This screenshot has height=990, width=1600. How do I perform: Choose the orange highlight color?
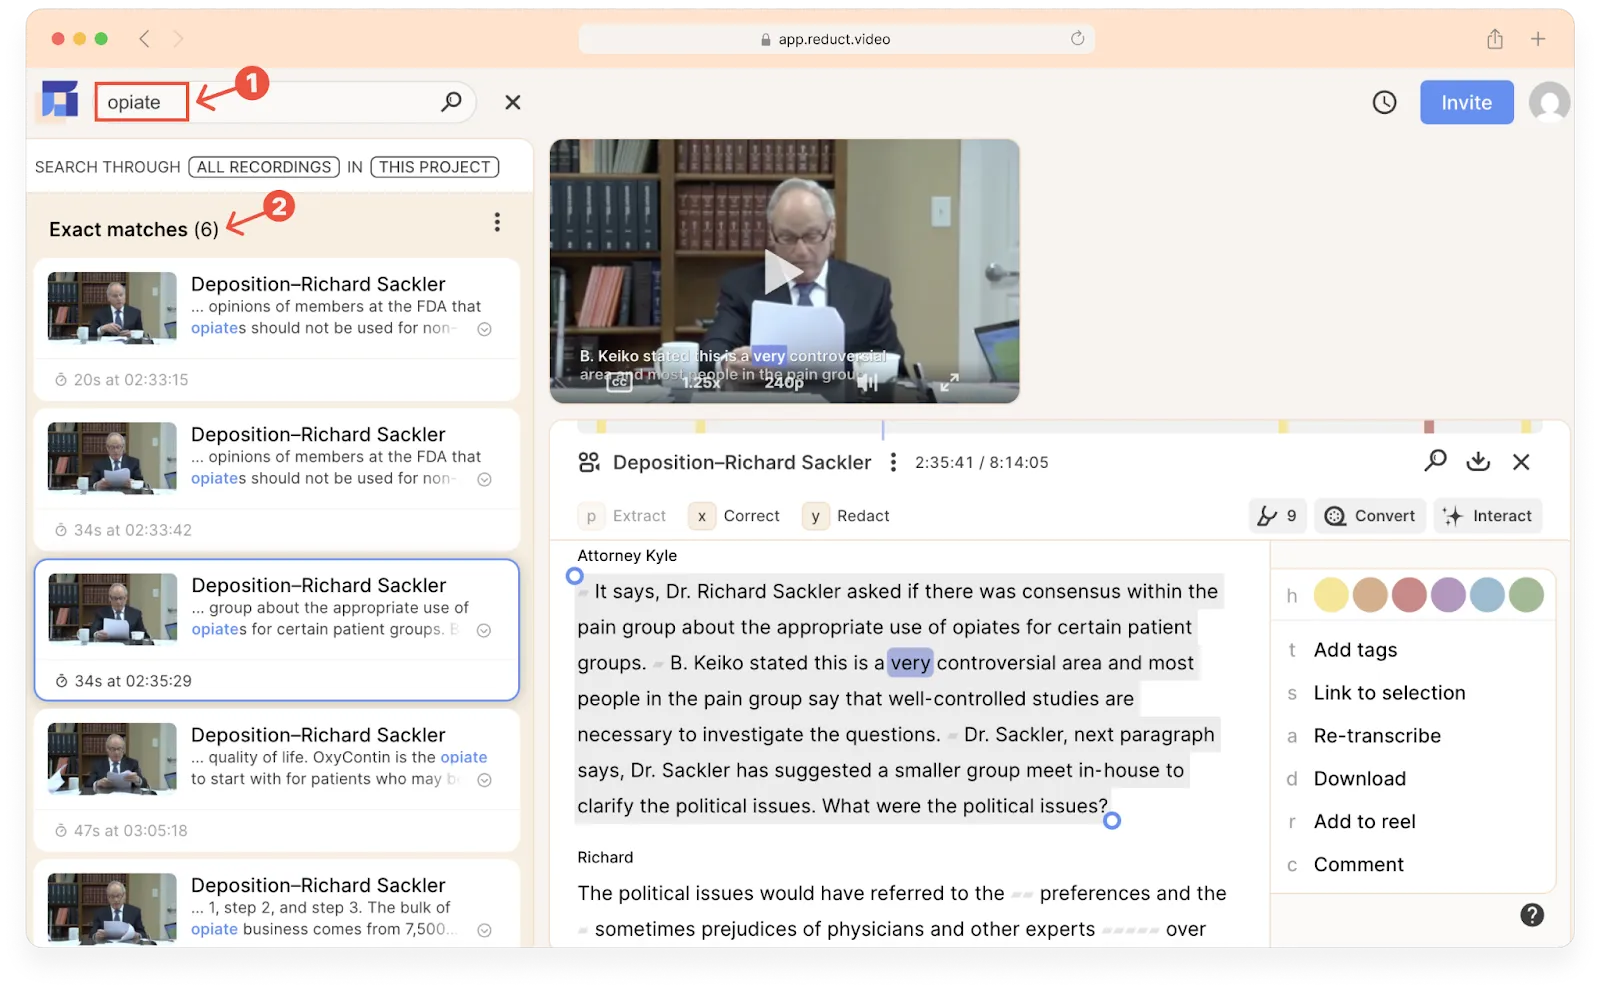pyautogui.click(x=1370, y=595)
